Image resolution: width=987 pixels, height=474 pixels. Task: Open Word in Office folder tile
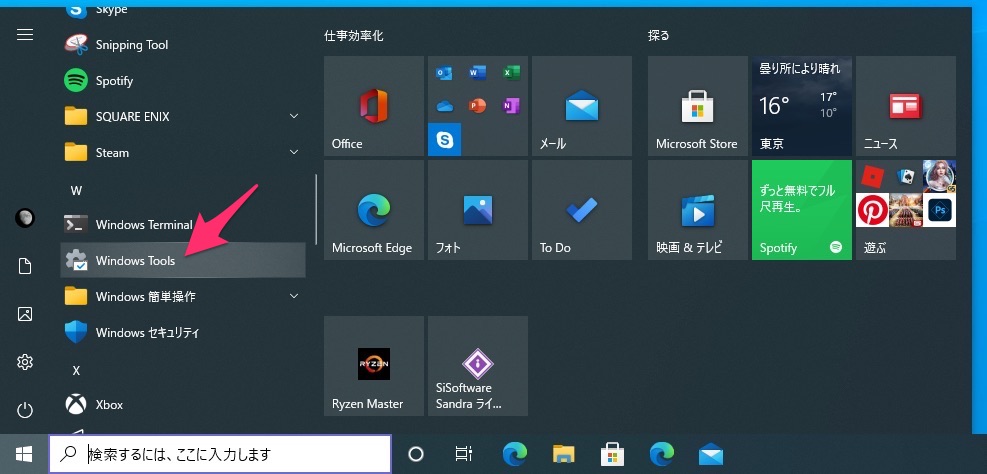click(478, 73)
